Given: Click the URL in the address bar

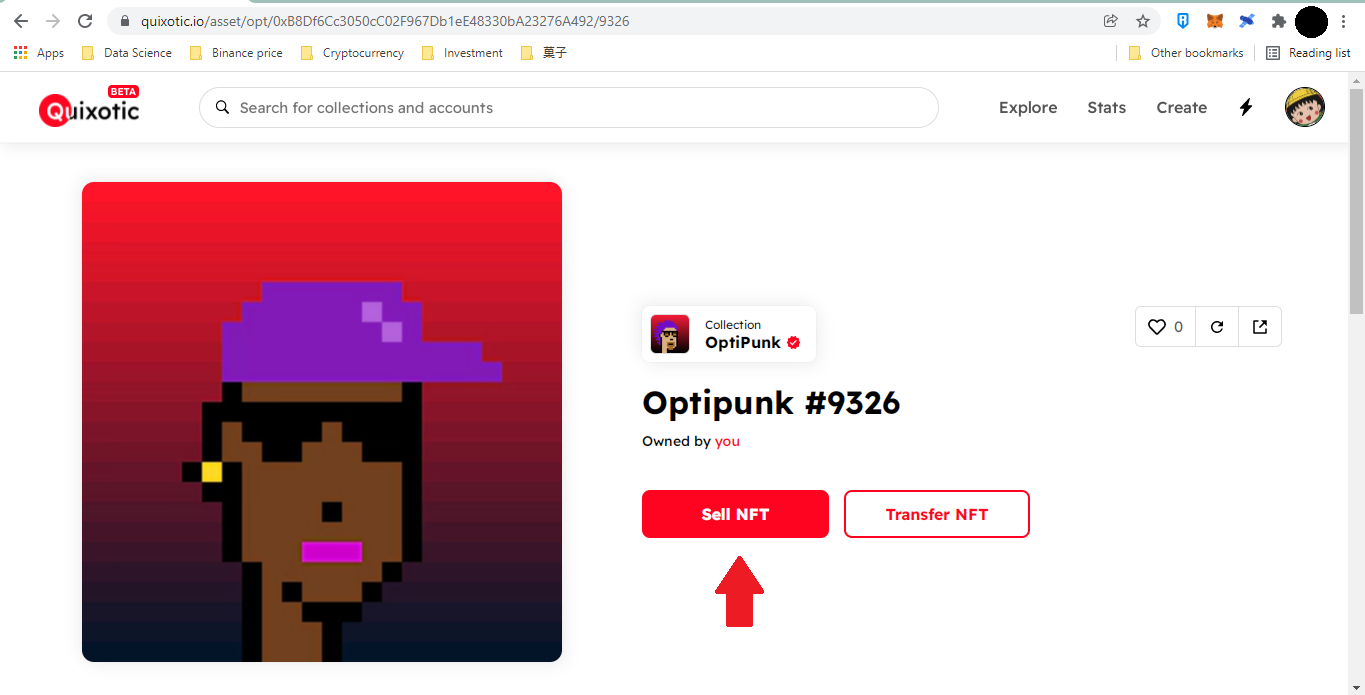Looking at the screenshot, I should coord(385,21).
